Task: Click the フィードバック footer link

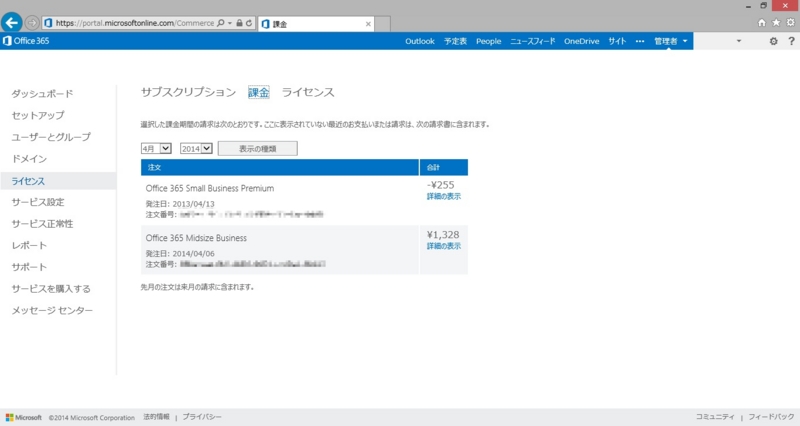Action: (x=771, y=417)
